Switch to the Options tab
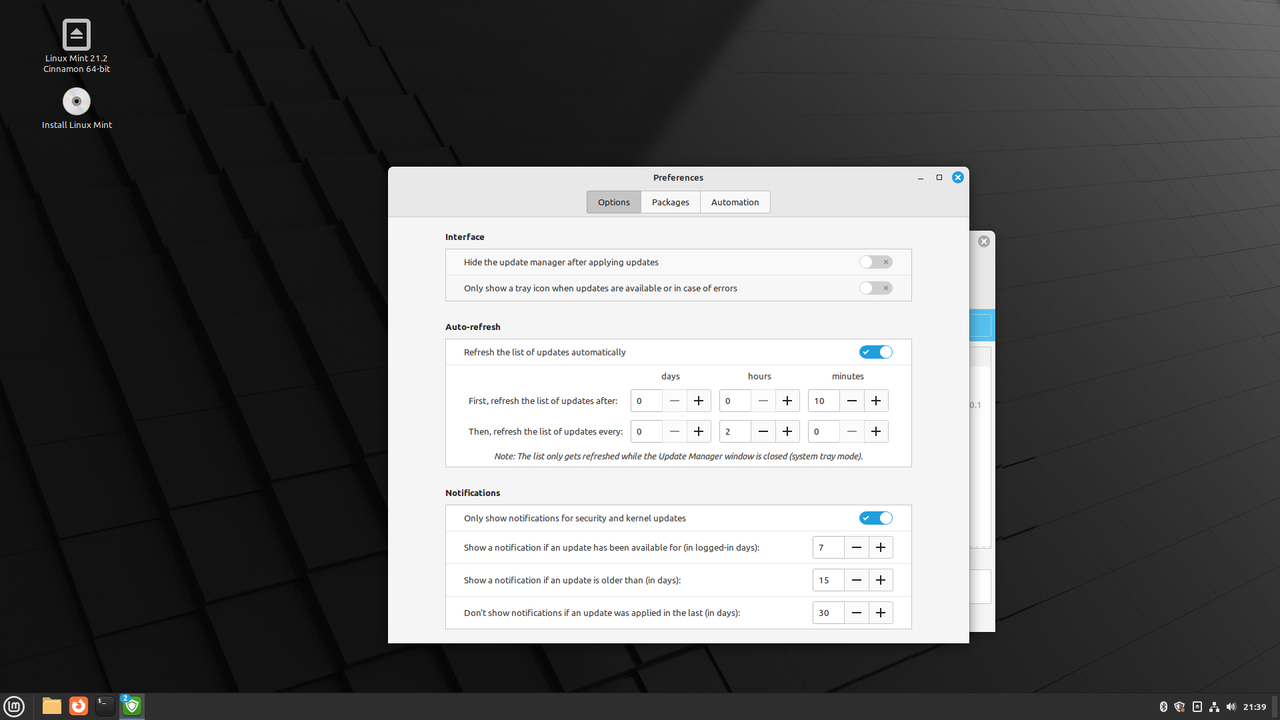 614,202
